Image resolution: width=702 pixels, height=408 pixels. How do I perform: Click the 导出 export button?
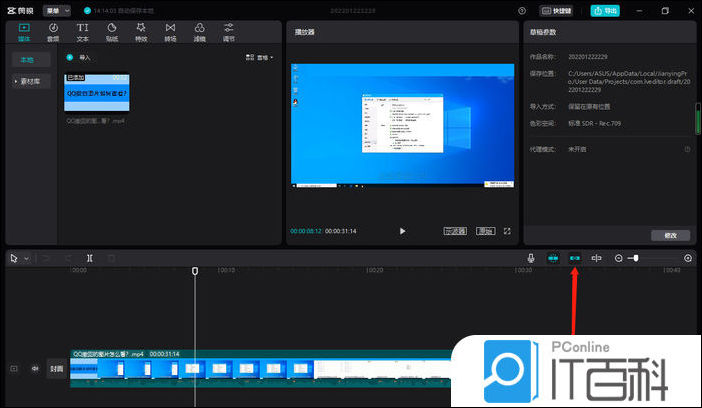coord(604,10)
